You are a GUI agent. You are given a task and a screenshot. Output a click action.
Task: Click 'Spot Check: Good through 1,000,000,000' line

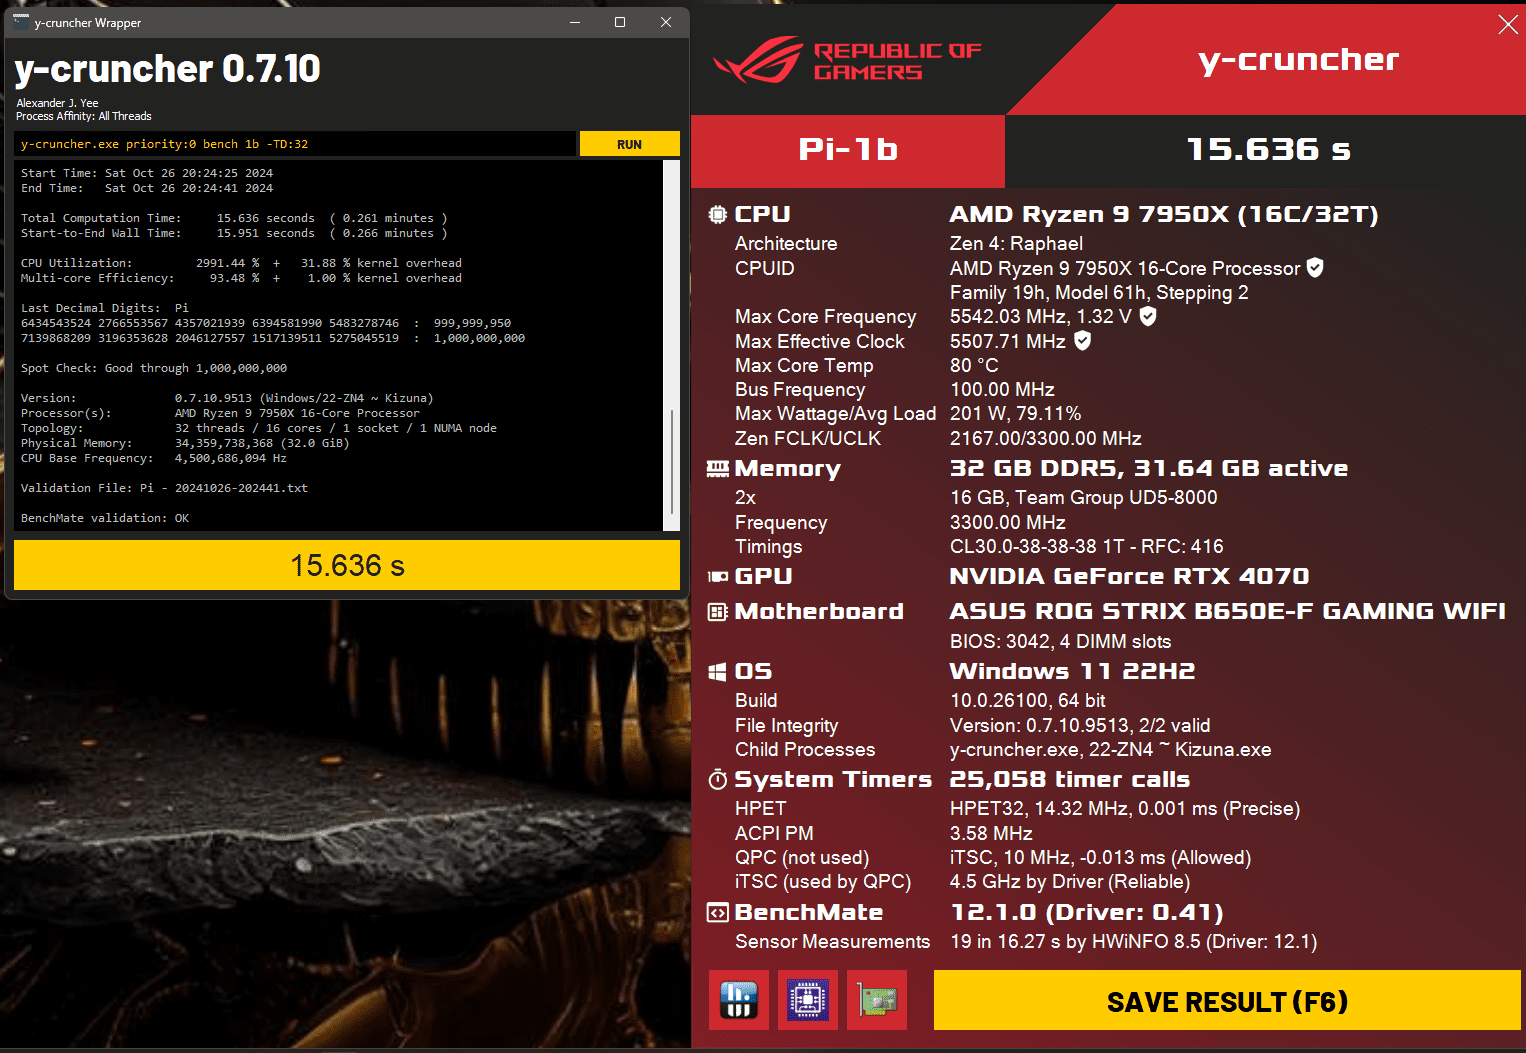coord(154,368)
